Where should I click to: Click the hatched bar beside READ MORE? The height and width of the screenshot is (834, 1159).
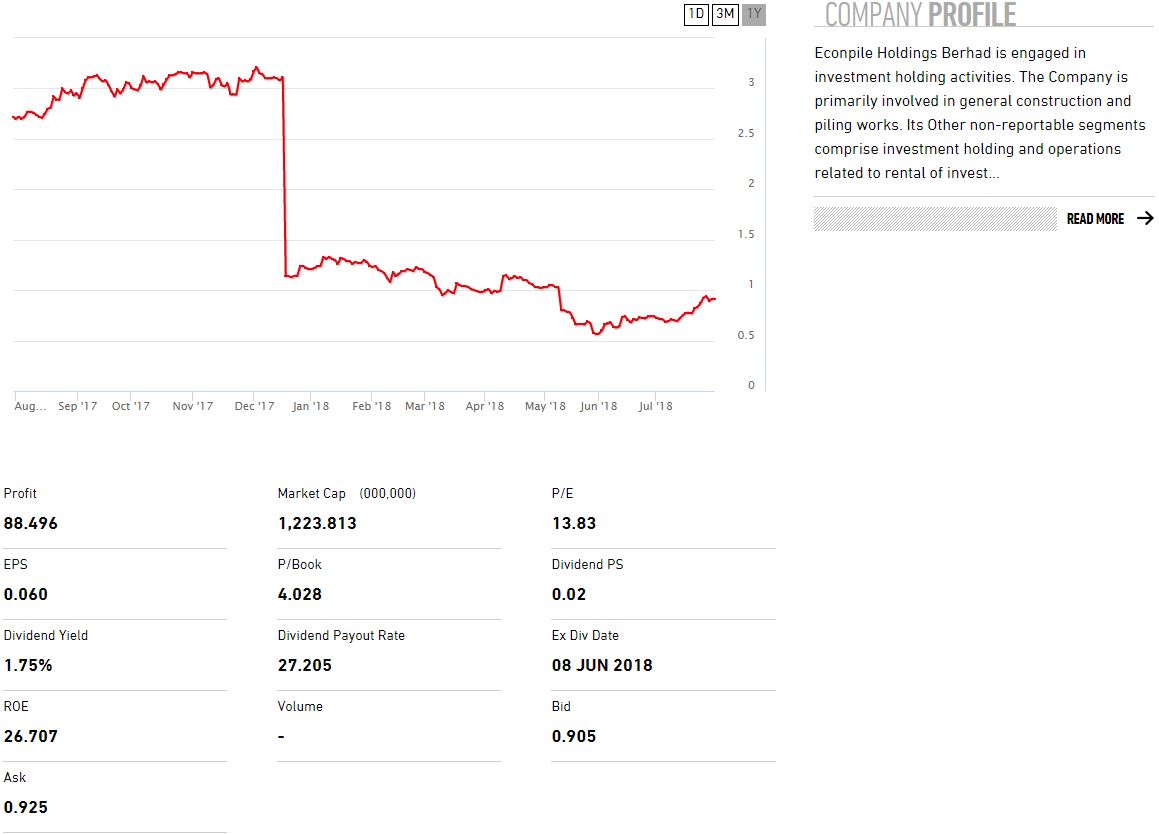pos(935,219)
